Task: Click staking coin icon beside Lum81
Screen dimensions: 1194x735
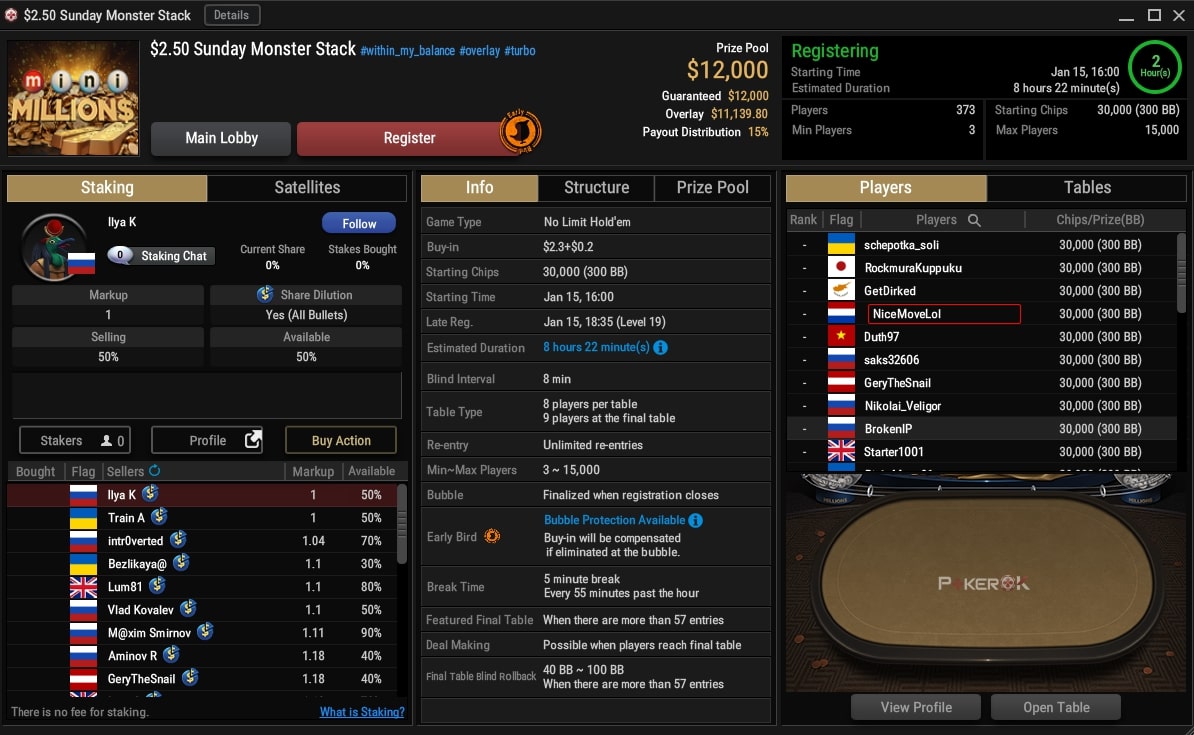Action: tap(157, 586)
